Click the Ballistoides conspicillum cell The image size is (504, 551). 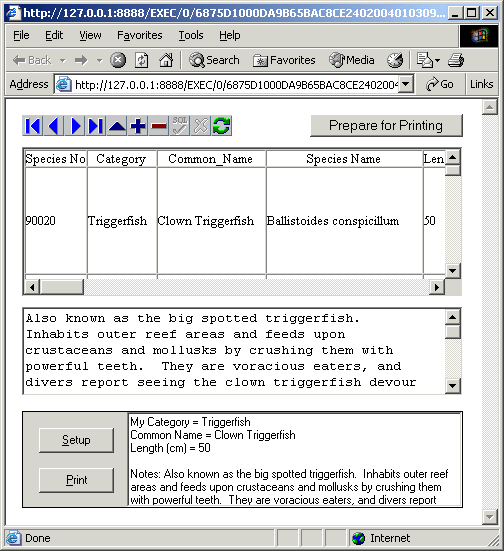pos(344,221)
